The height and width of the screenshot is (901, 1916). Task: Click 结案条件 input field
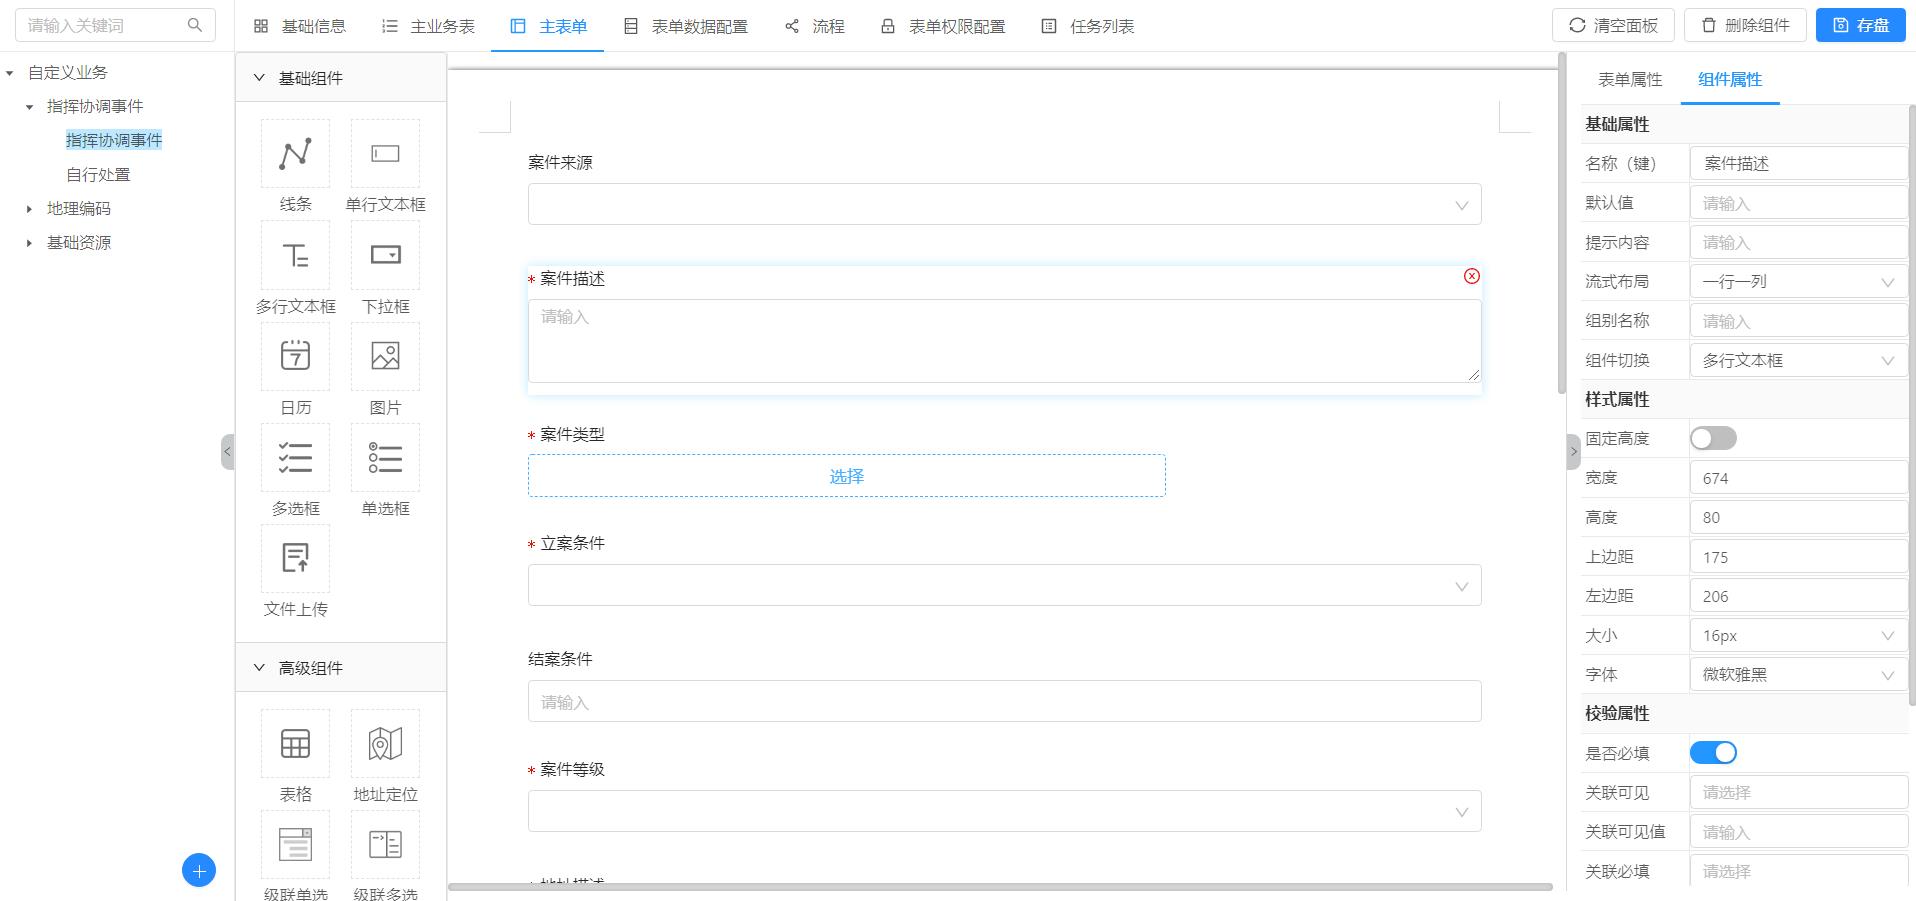point(1004,701)
